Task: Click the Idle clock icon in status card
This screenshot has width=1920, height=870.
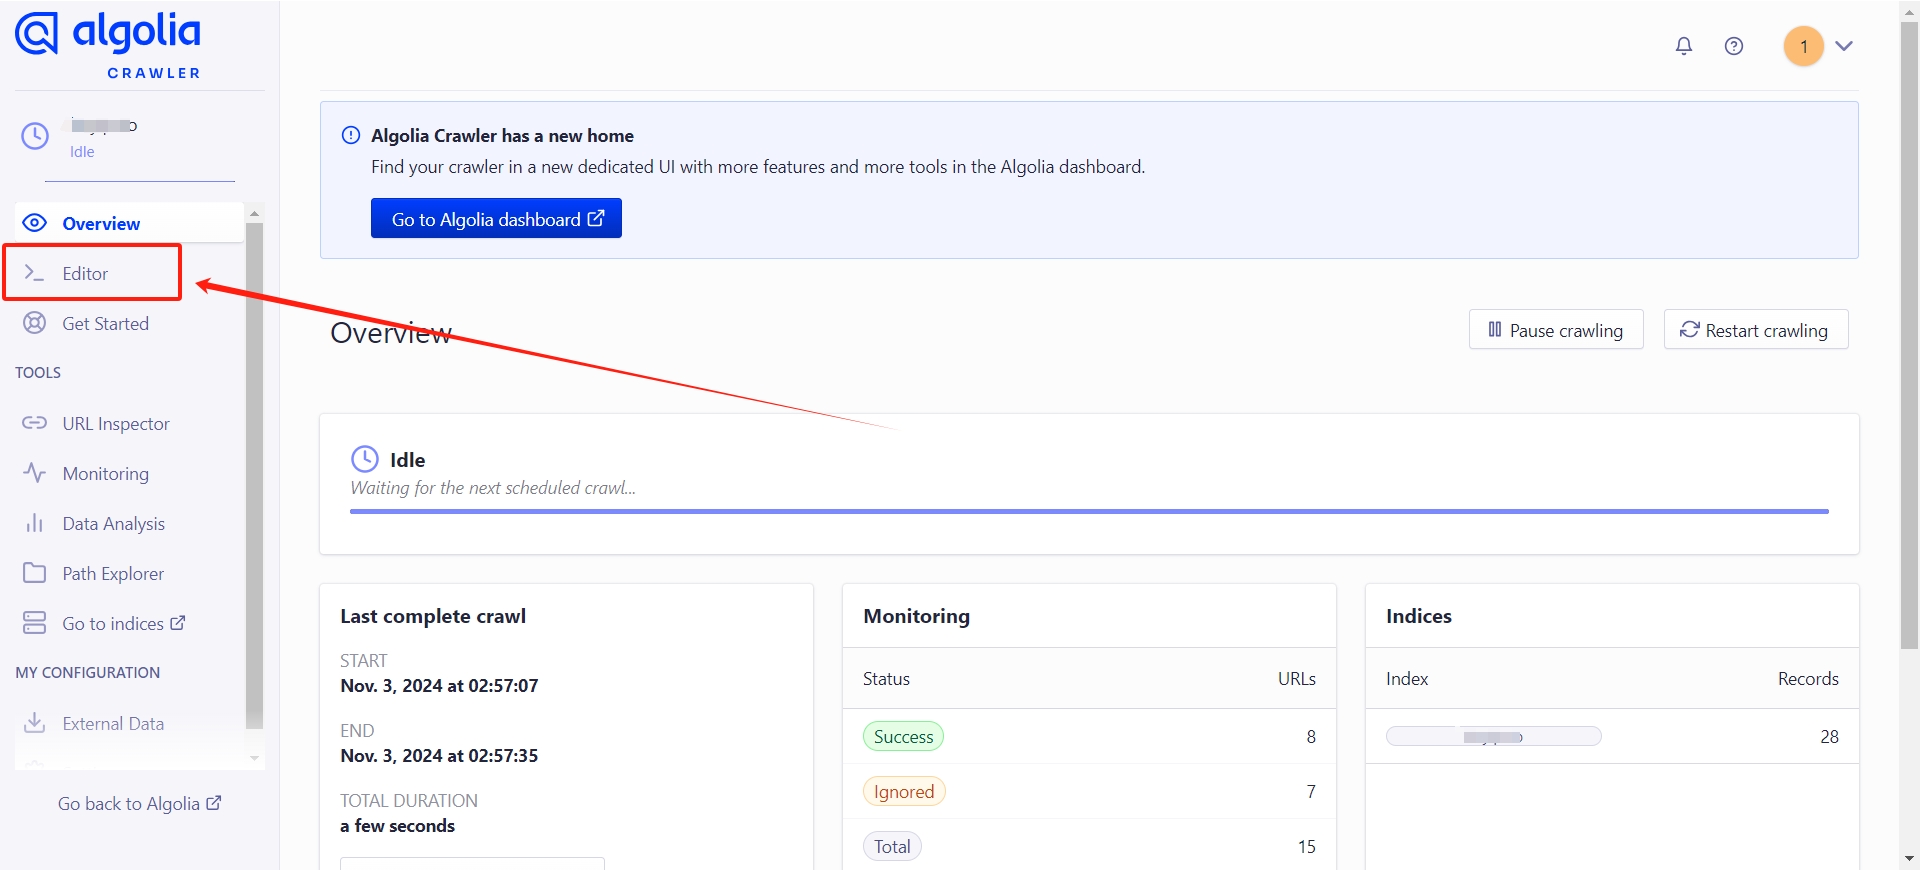Action: tap(365, 459)
